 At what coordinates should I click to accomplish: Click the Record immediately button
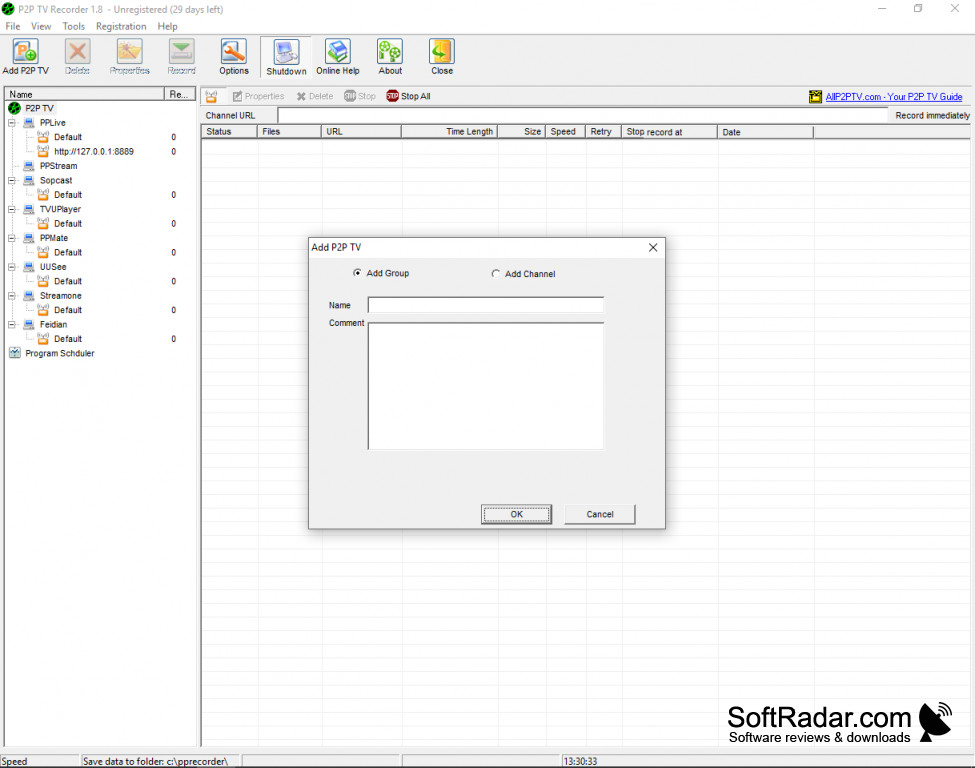(x=932, y=116)
